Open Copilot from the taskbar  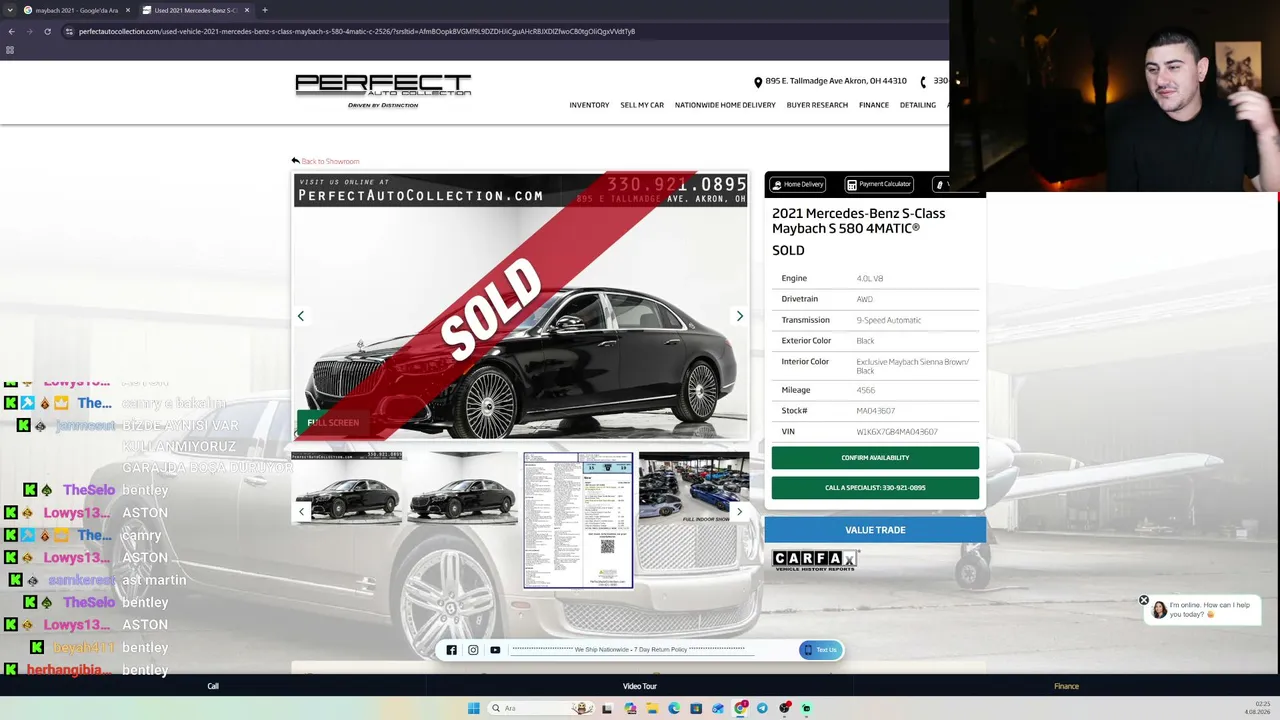[630, 708]
